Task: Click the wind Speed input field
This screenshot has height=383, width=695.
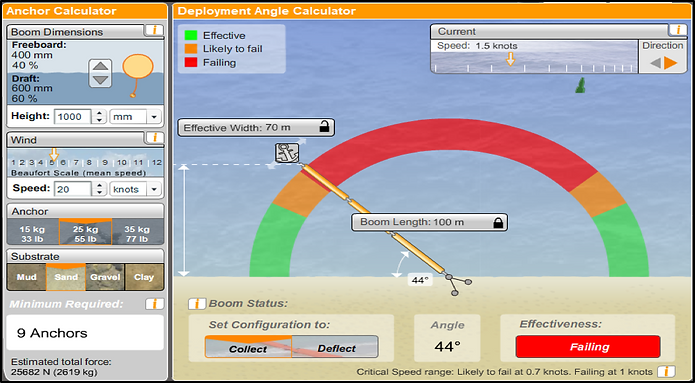Action: tap(73, 189)
